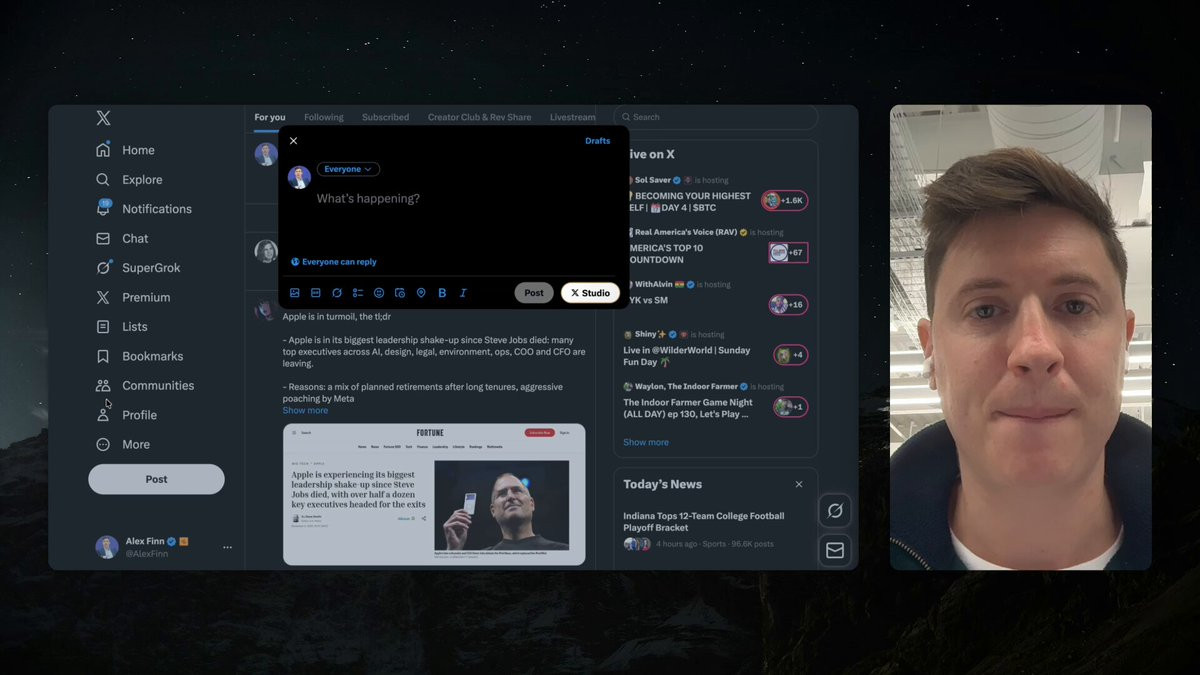Open Explore in the sidebar
The width and height of the screenshot is (1200, 675).
coord(129,180)
